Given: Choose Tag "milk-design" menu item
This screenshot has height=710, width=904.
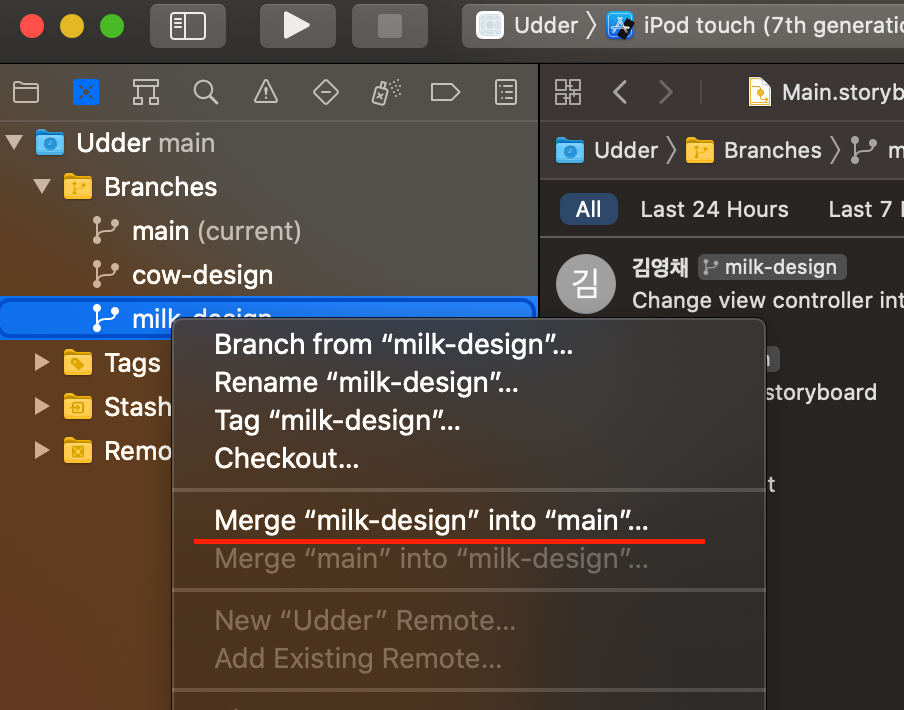Looking at the screenshot, I should click(x=469, y=421).
